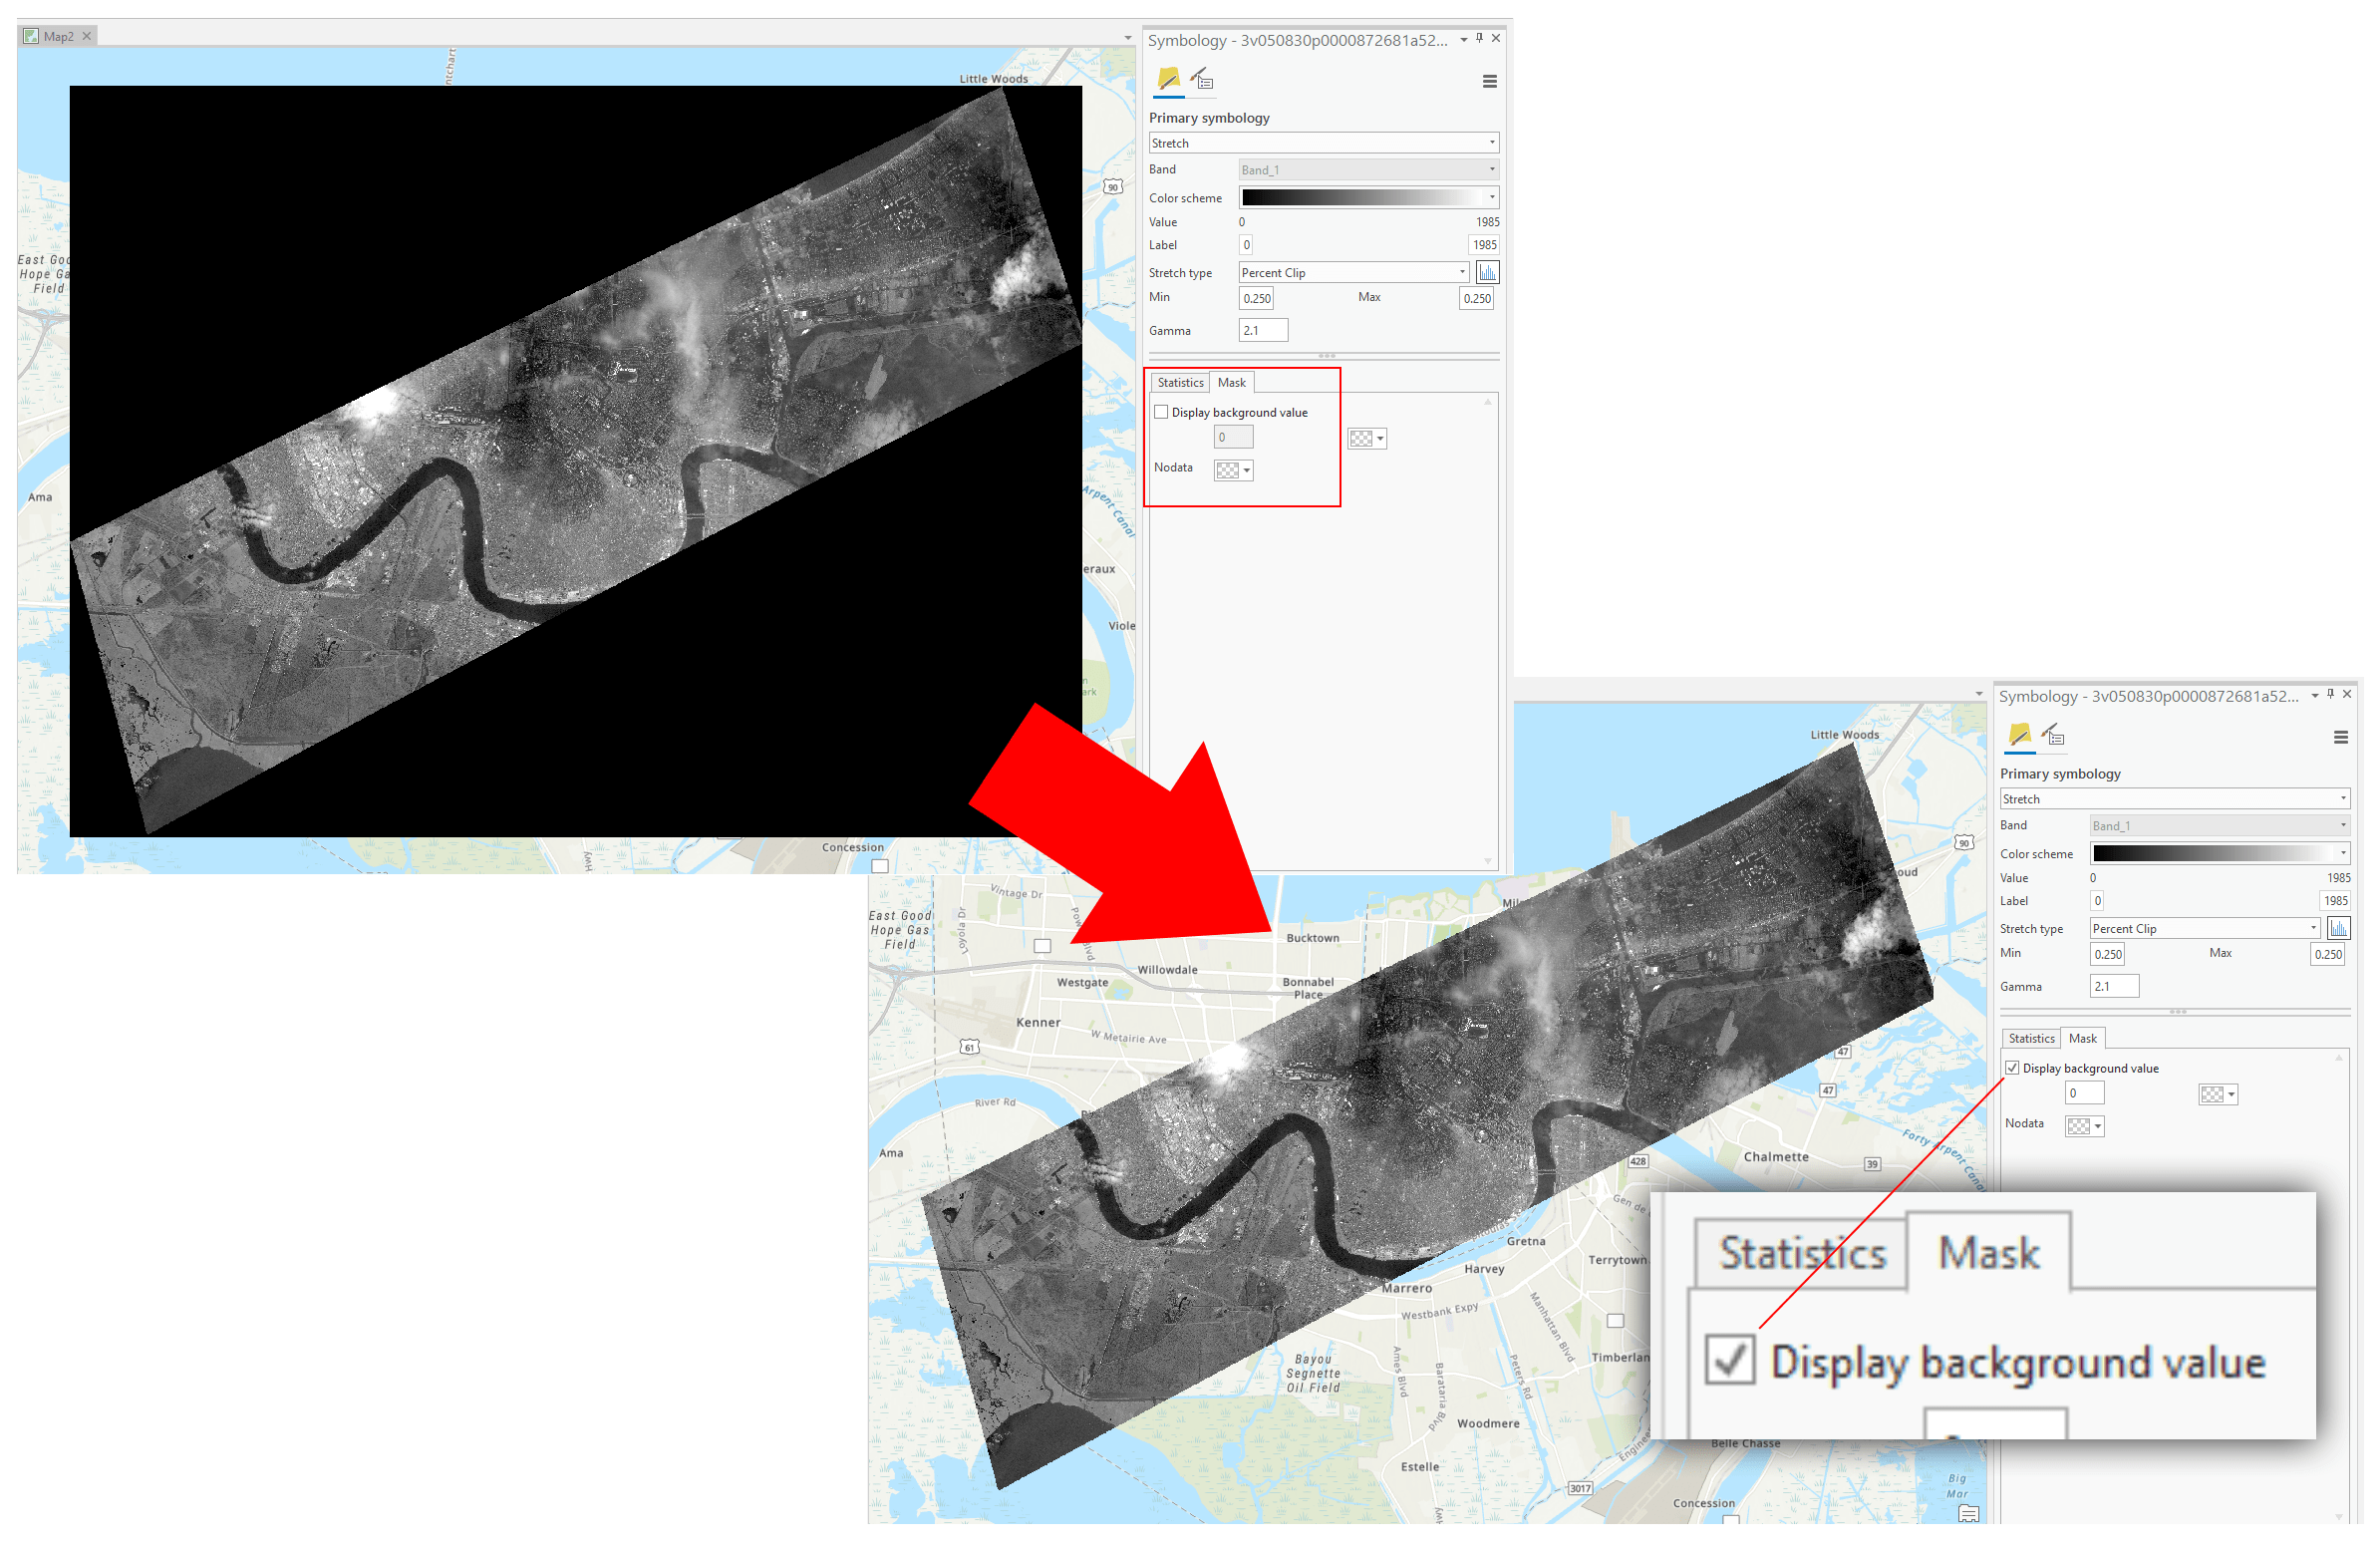Click histogram icon in lower Symbology pane

point(2338,928)
